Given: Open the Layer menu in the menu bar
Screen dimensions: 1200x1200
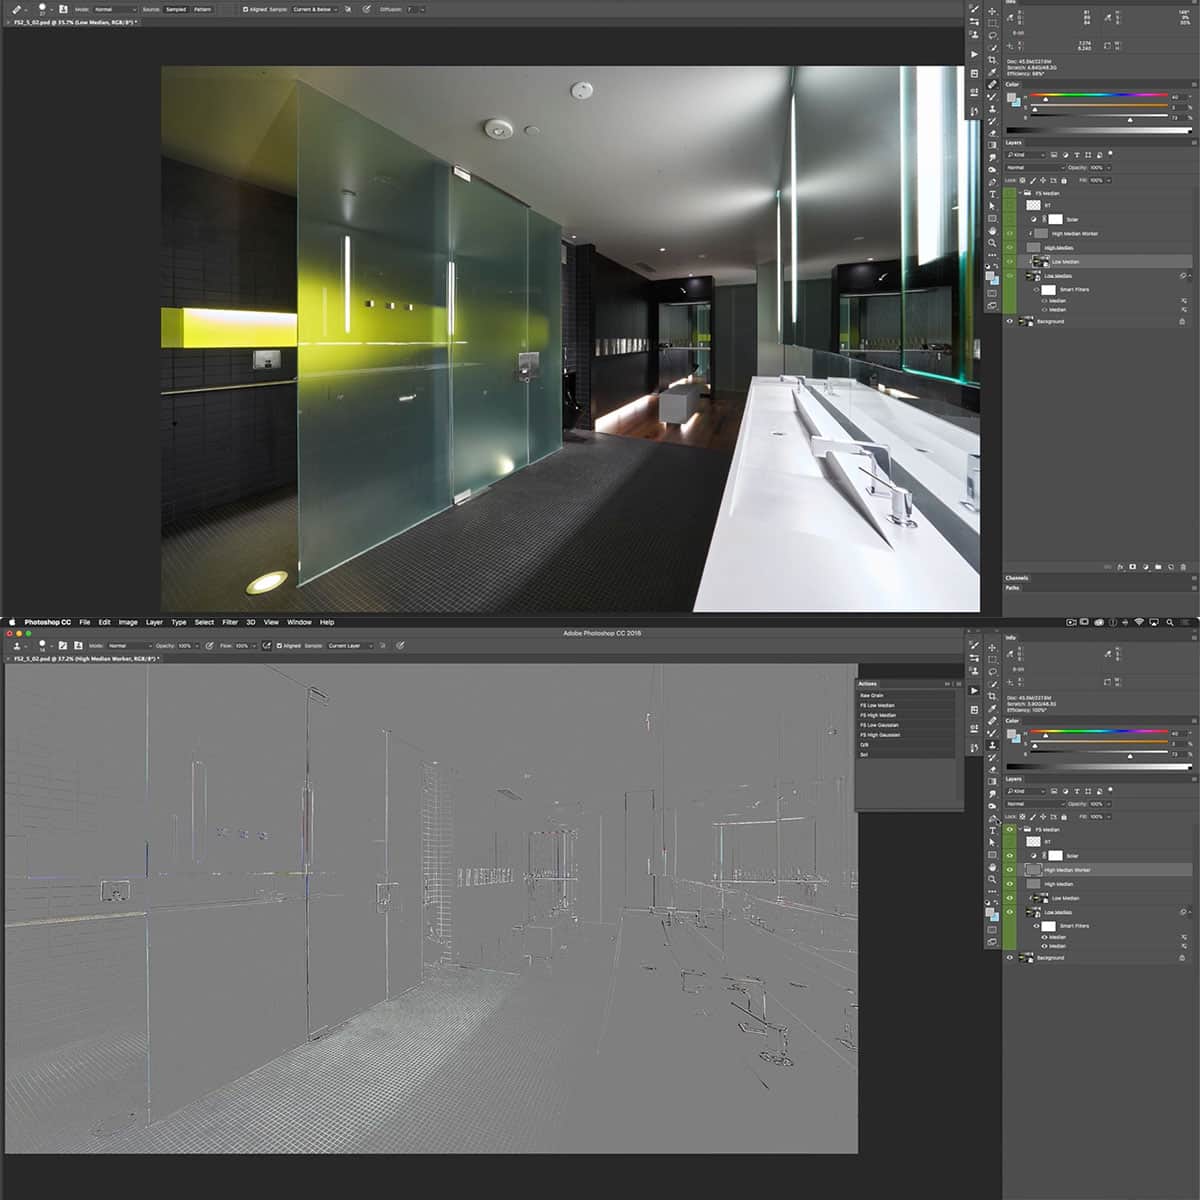Looking at the screenshot, I should point(154,622).
